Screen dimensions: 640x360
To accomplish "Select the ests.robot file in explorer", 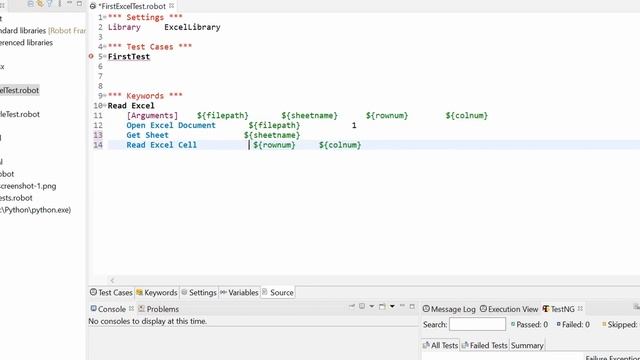I will click(x=16, y=198).
